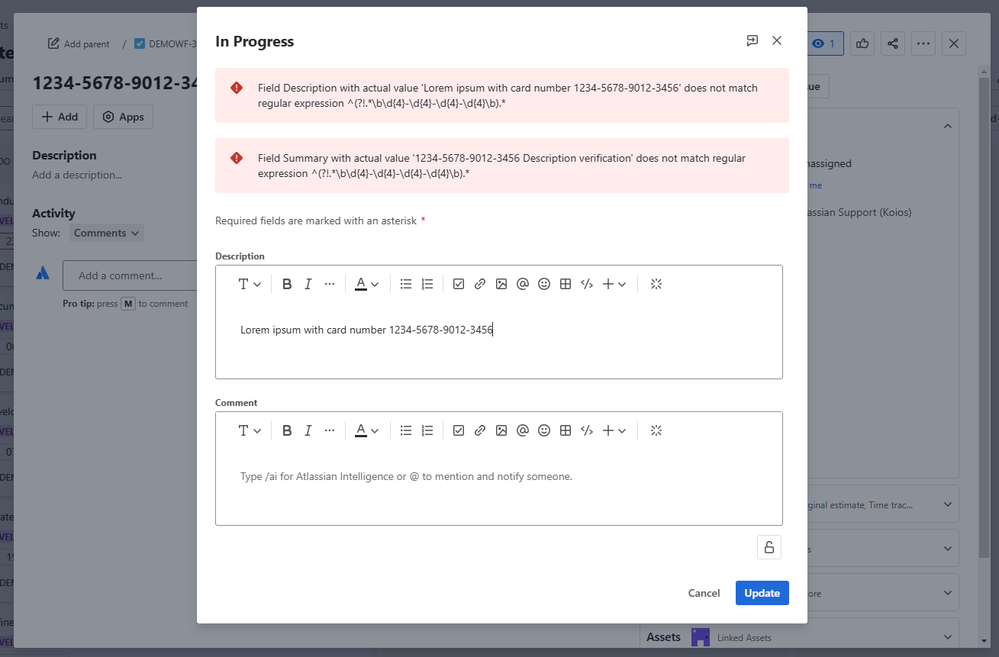The image size is (999, 657).
Task: Click the Atlassian avatar next to comment box
Action: 43,273
